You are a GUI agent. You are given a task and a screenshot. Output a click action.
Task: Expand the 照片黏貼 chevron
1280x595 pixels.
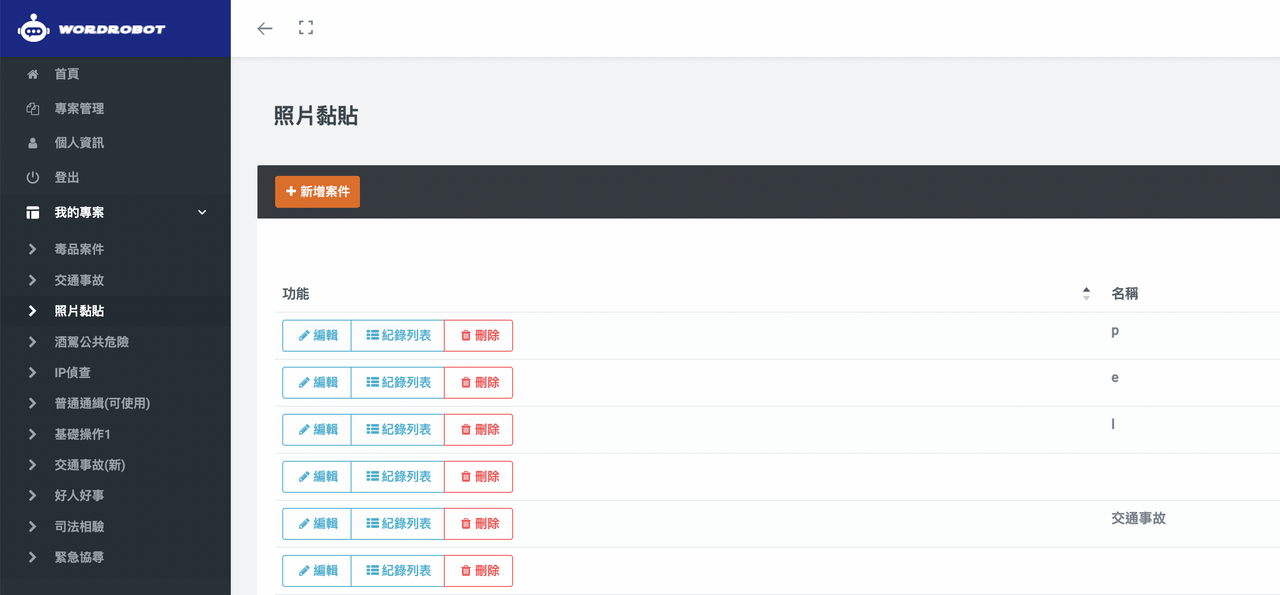pos(33,311)
